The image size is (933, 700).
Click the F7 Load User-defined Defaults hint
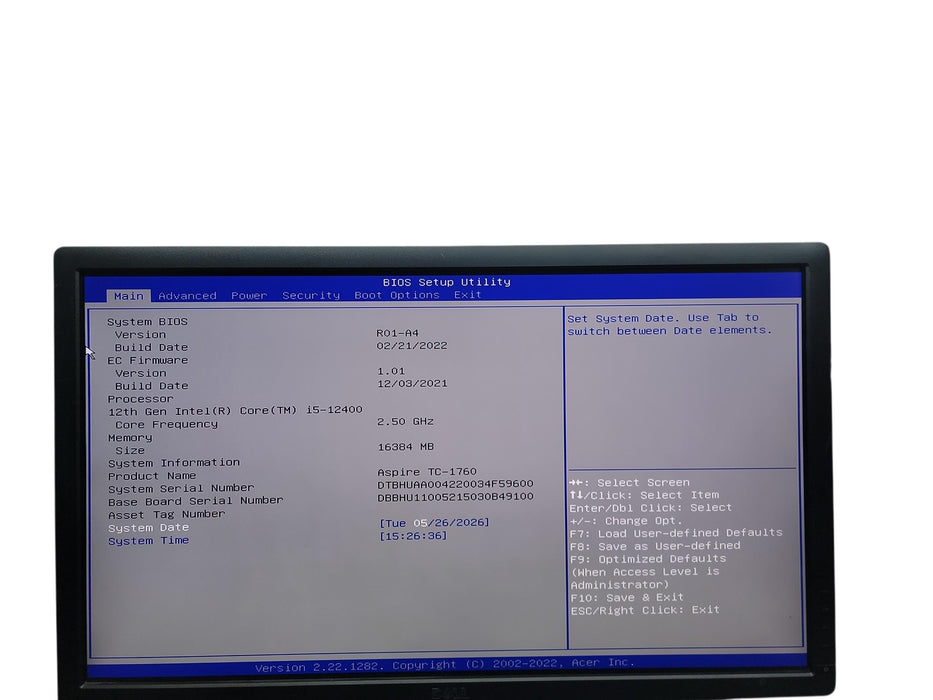[676, 533]
